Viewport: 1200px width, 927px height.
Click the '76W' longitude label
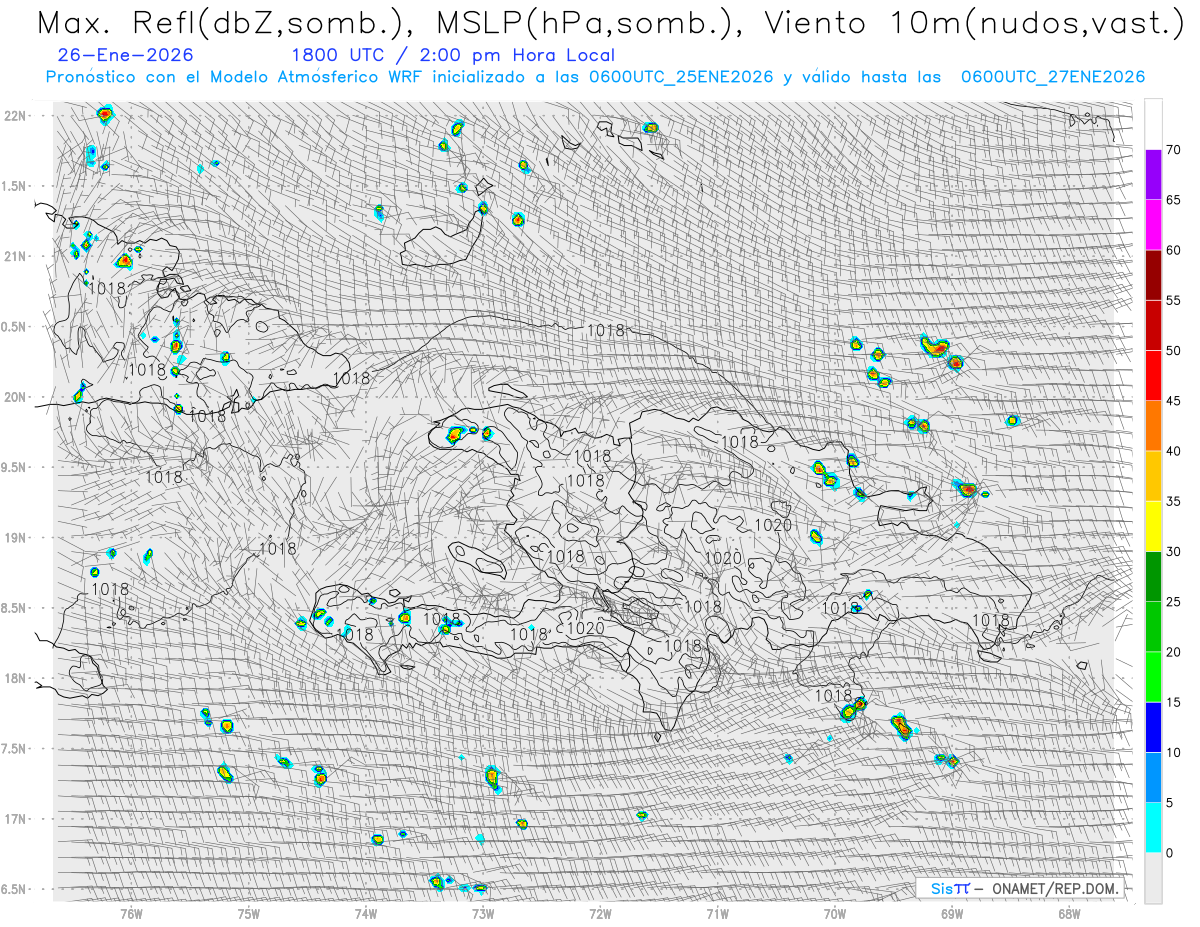pyautogui.click(x=131, y=912)
